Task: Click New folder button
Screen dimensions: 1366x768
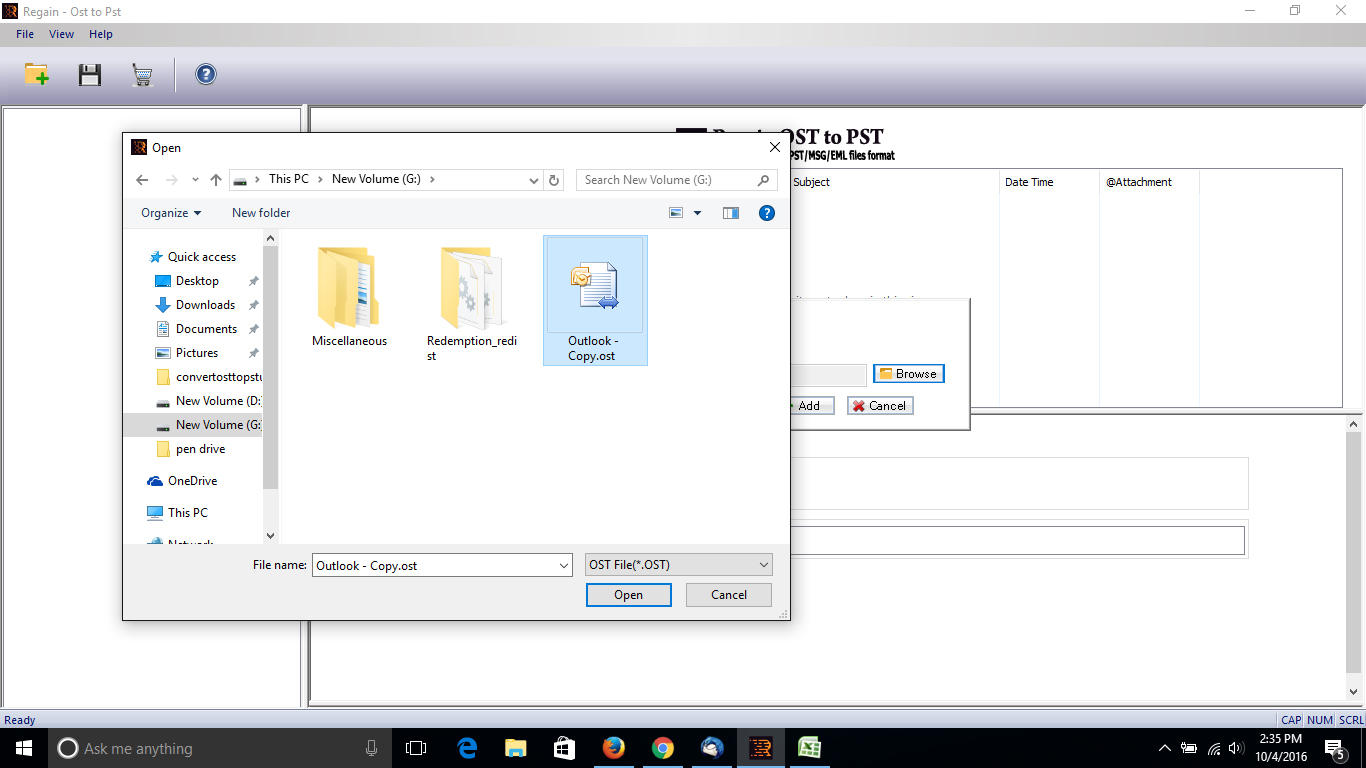Action: [x=261, y=213]
